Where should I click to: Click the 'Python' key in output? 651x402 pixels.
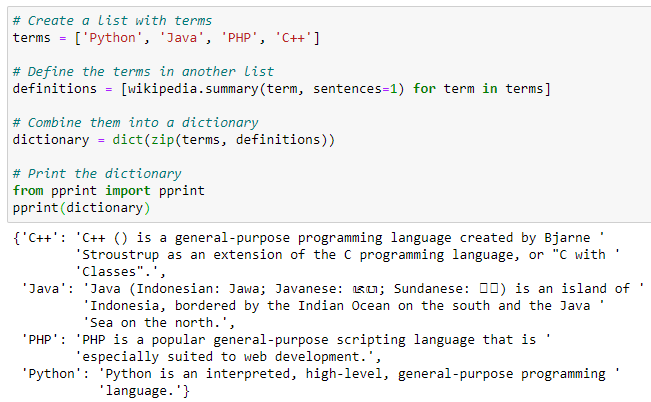[51, 374]
